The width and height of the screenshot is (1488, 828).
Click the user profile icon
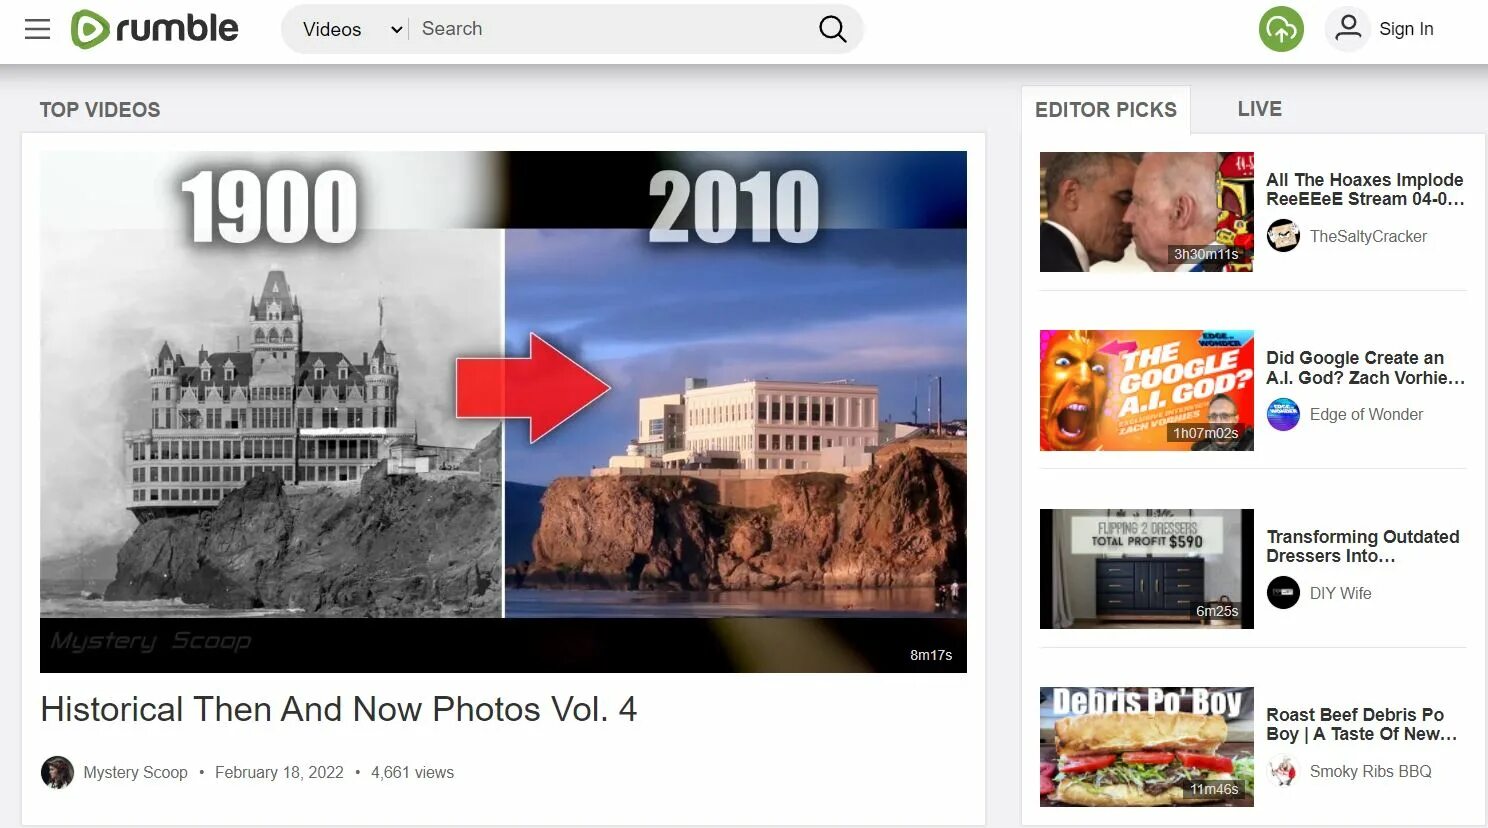click(x=1348, y=29)
